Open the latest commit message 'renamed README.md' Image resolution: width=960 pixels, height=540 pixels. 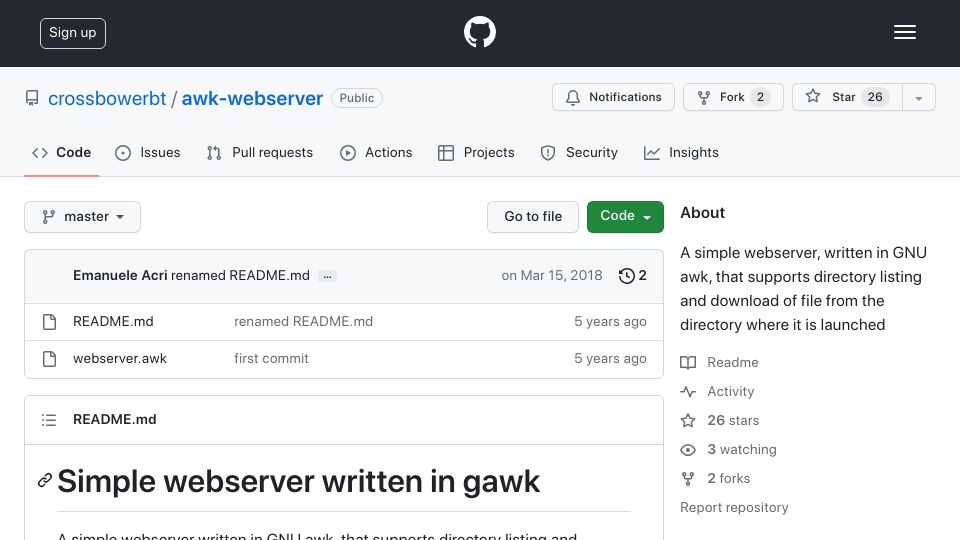(240, 276)
